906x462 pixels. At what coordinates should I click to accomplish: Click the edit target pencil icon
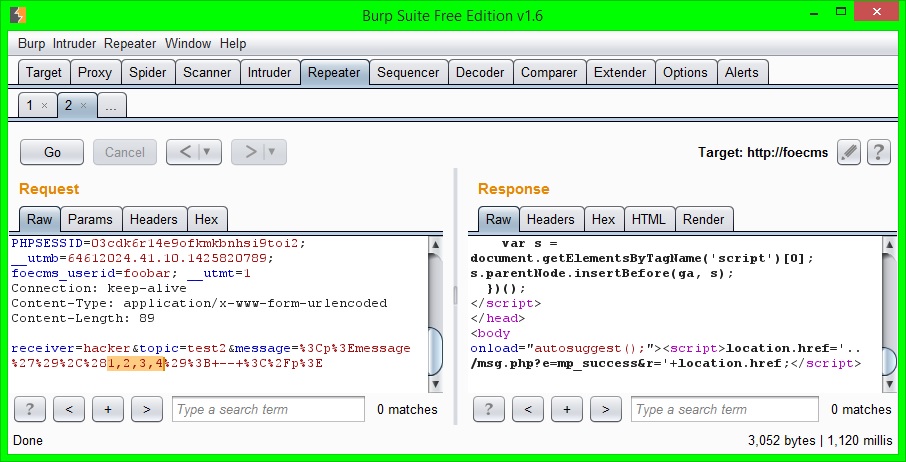coord(849,152)
